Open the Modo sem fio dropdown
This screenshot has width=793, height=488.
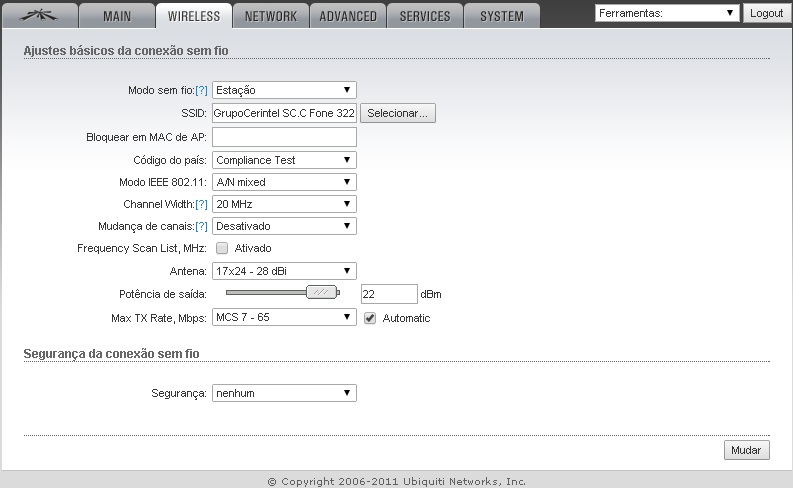284,90
